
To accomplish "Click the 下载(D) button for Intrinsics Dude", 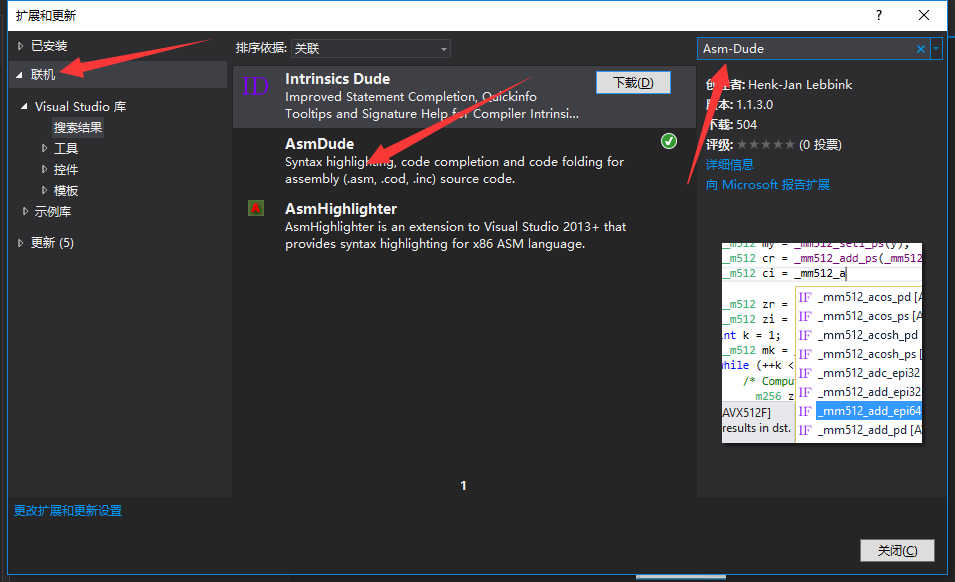I will (x=633, y=82).
